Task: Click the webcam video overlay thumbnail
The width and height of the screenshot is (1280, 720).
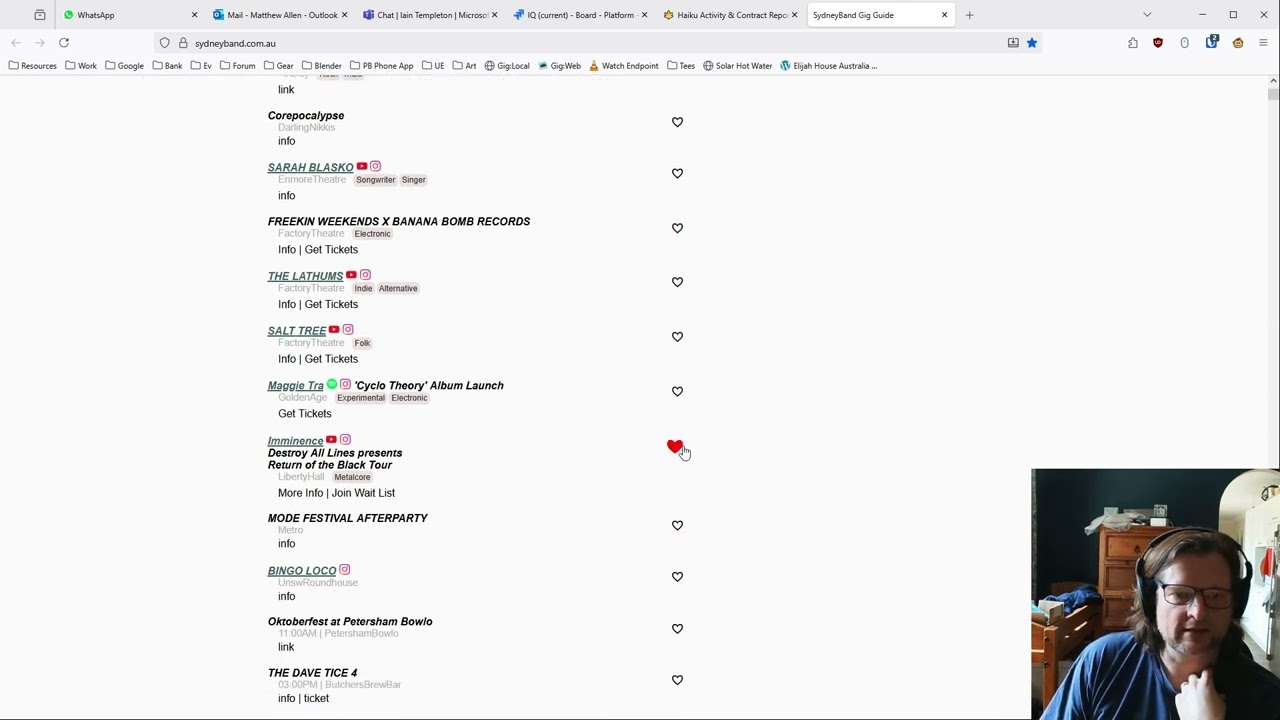Action: (x=1155, y=594)
